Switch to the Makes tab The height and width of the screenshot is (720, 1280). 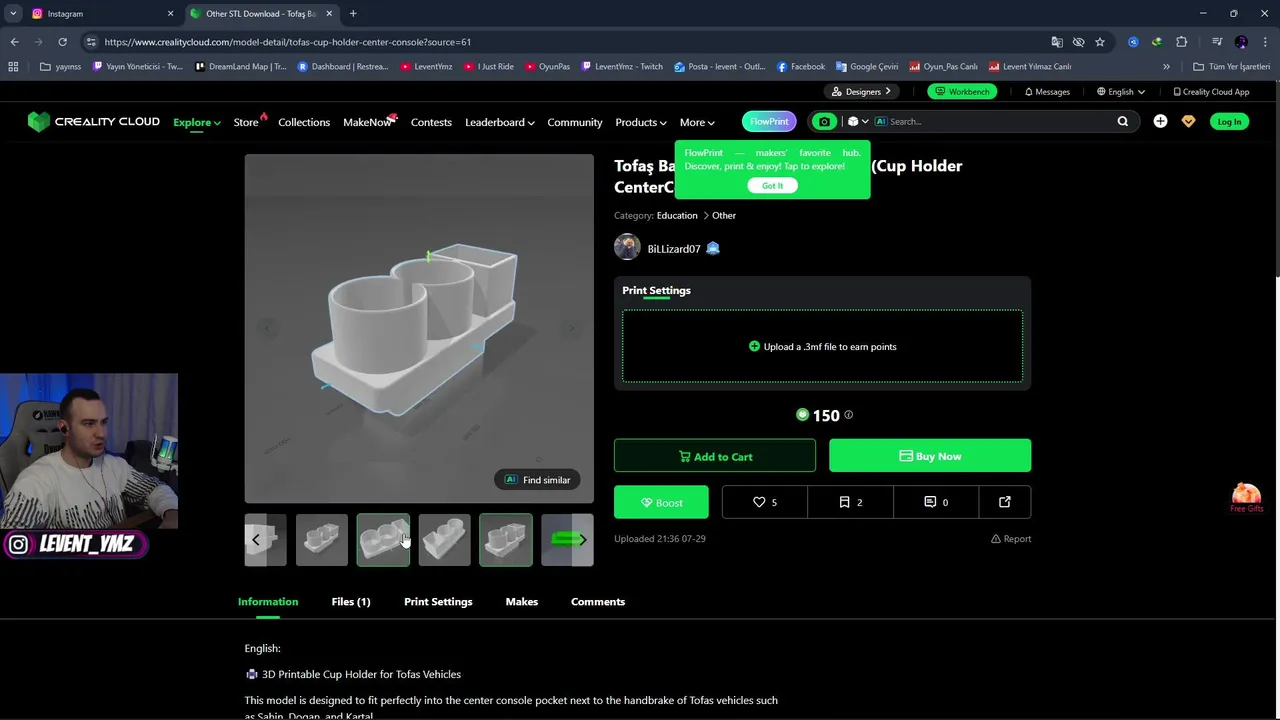click(x=522, y=602)
